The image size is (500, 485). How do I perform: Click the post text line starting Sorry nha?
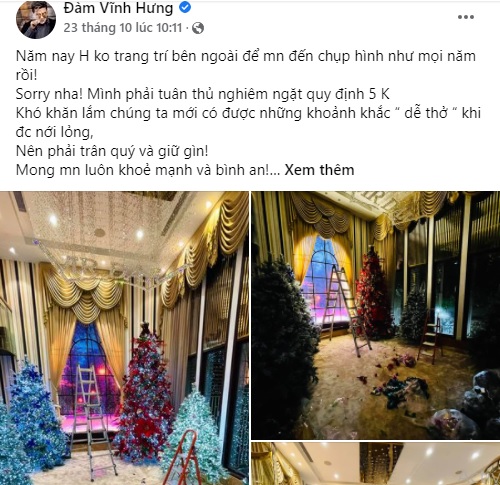[x=203, y=94]
